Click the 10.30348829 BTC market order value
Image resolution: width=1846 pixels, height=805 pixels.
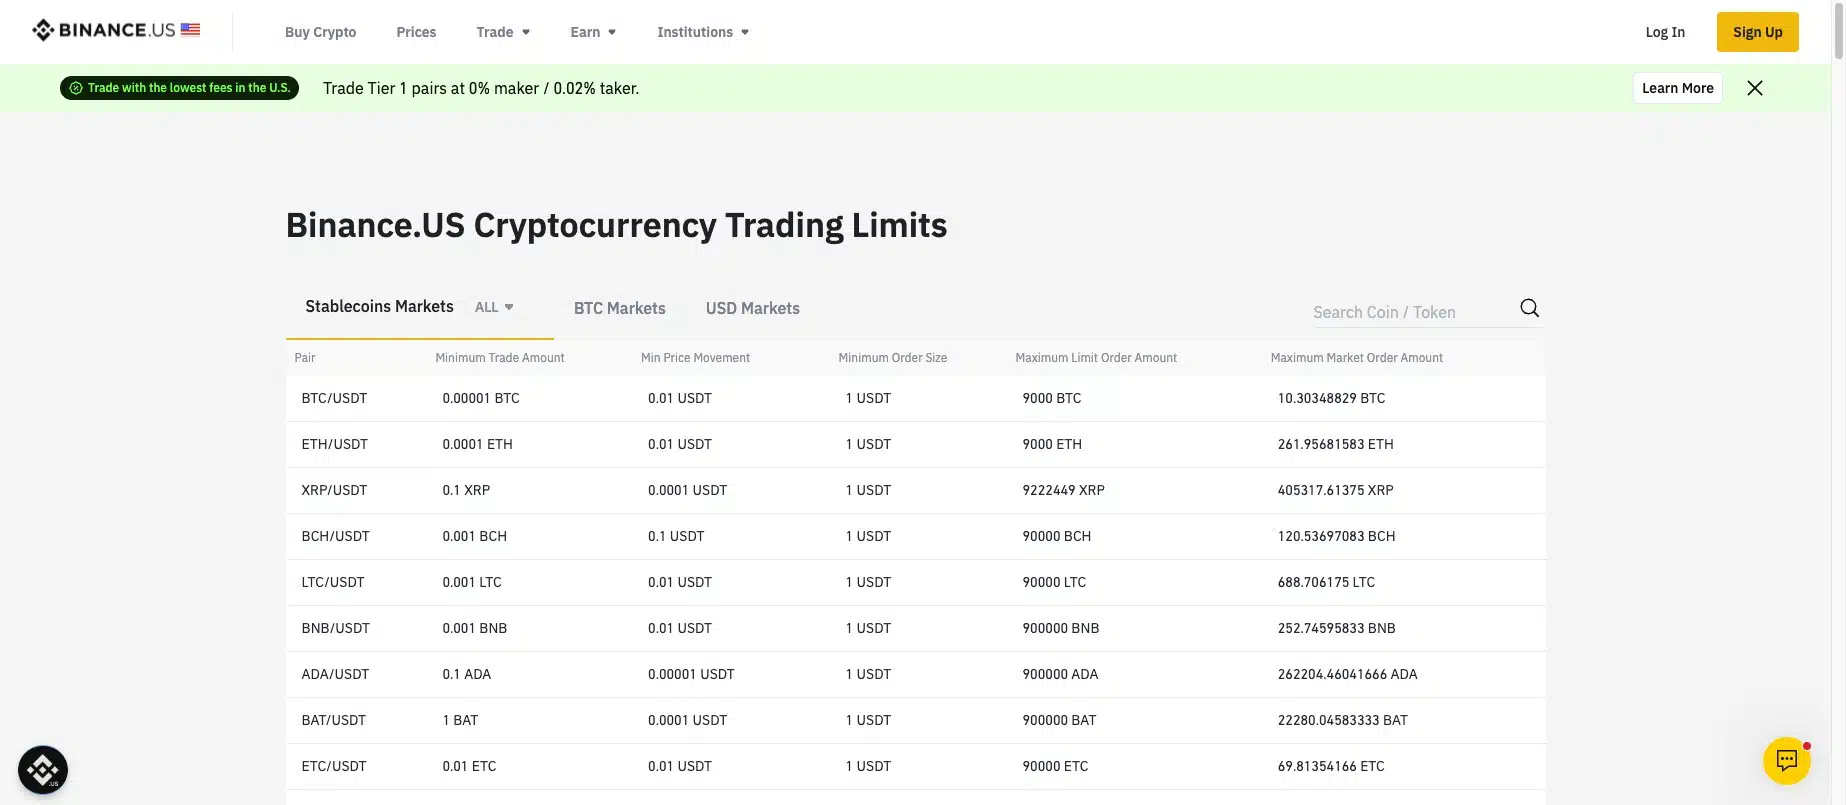point(1331,398)
